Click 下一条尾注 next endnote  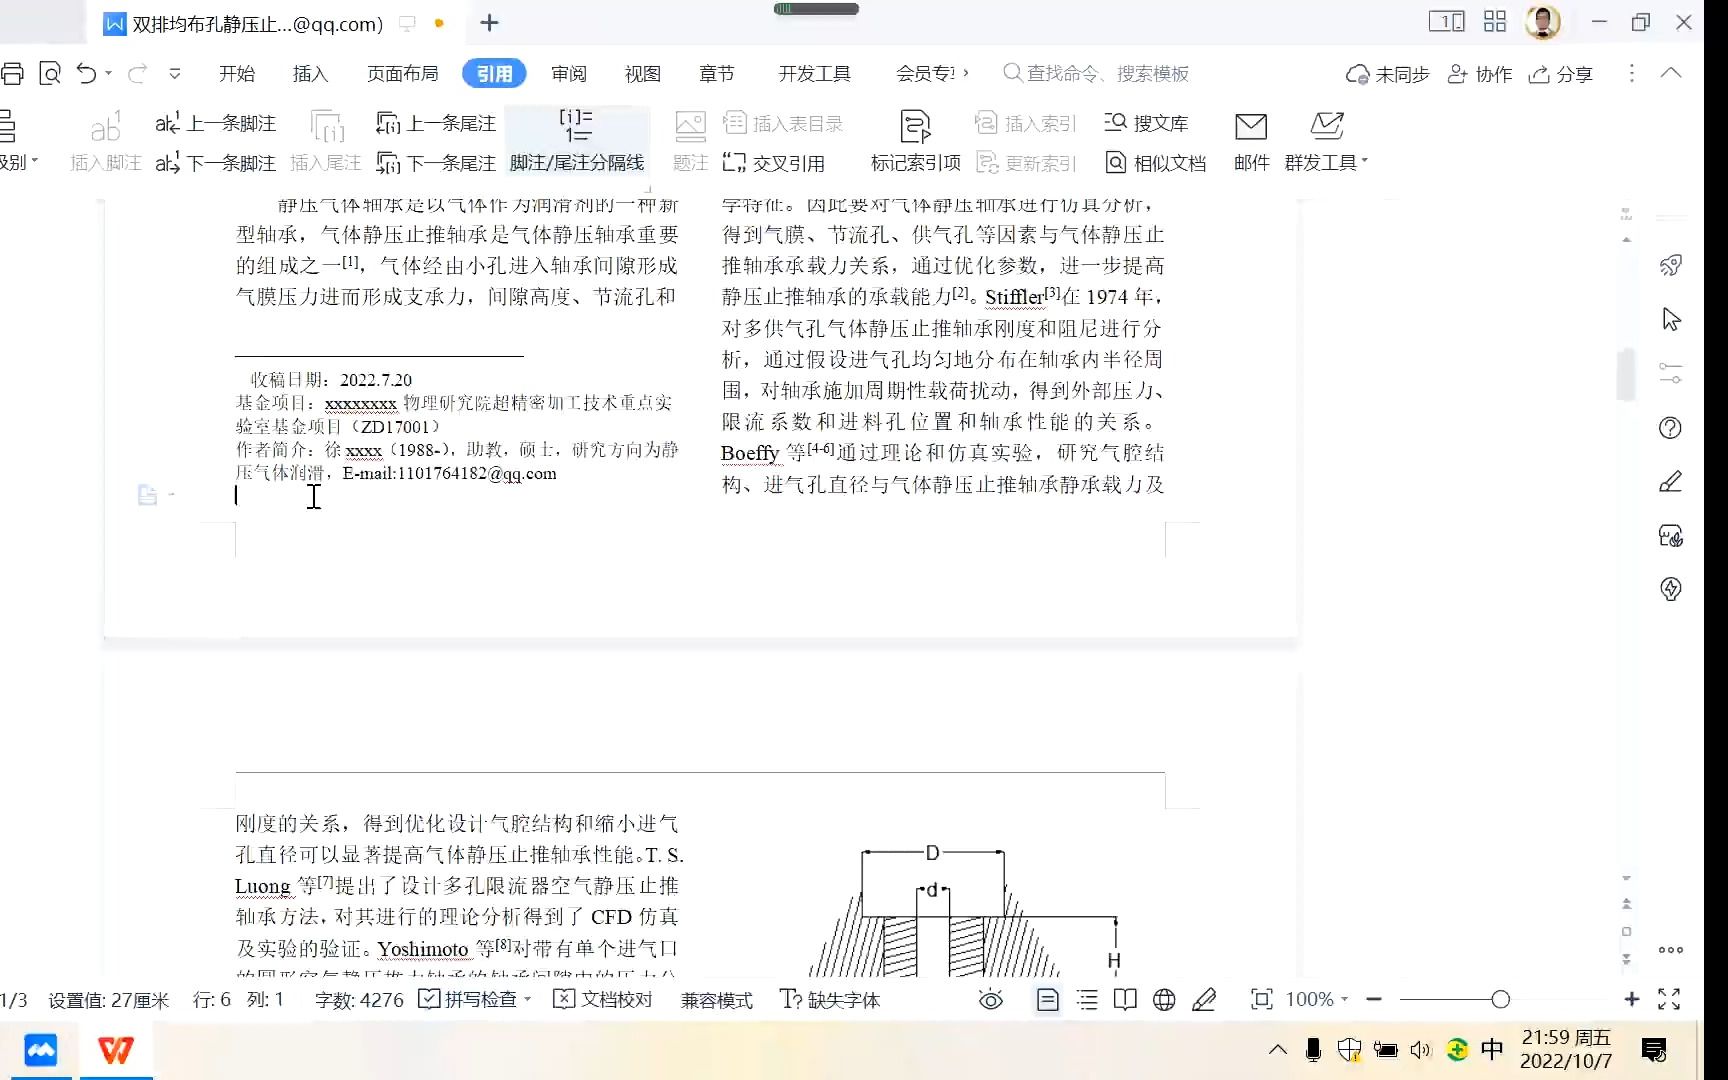435,163
